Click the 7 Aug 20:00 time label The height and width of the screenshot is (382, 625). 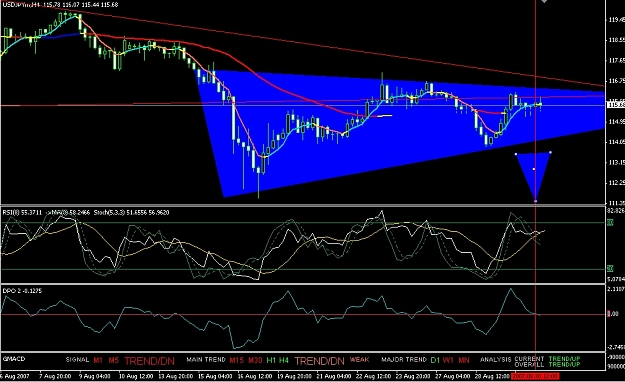click(55, 376)
